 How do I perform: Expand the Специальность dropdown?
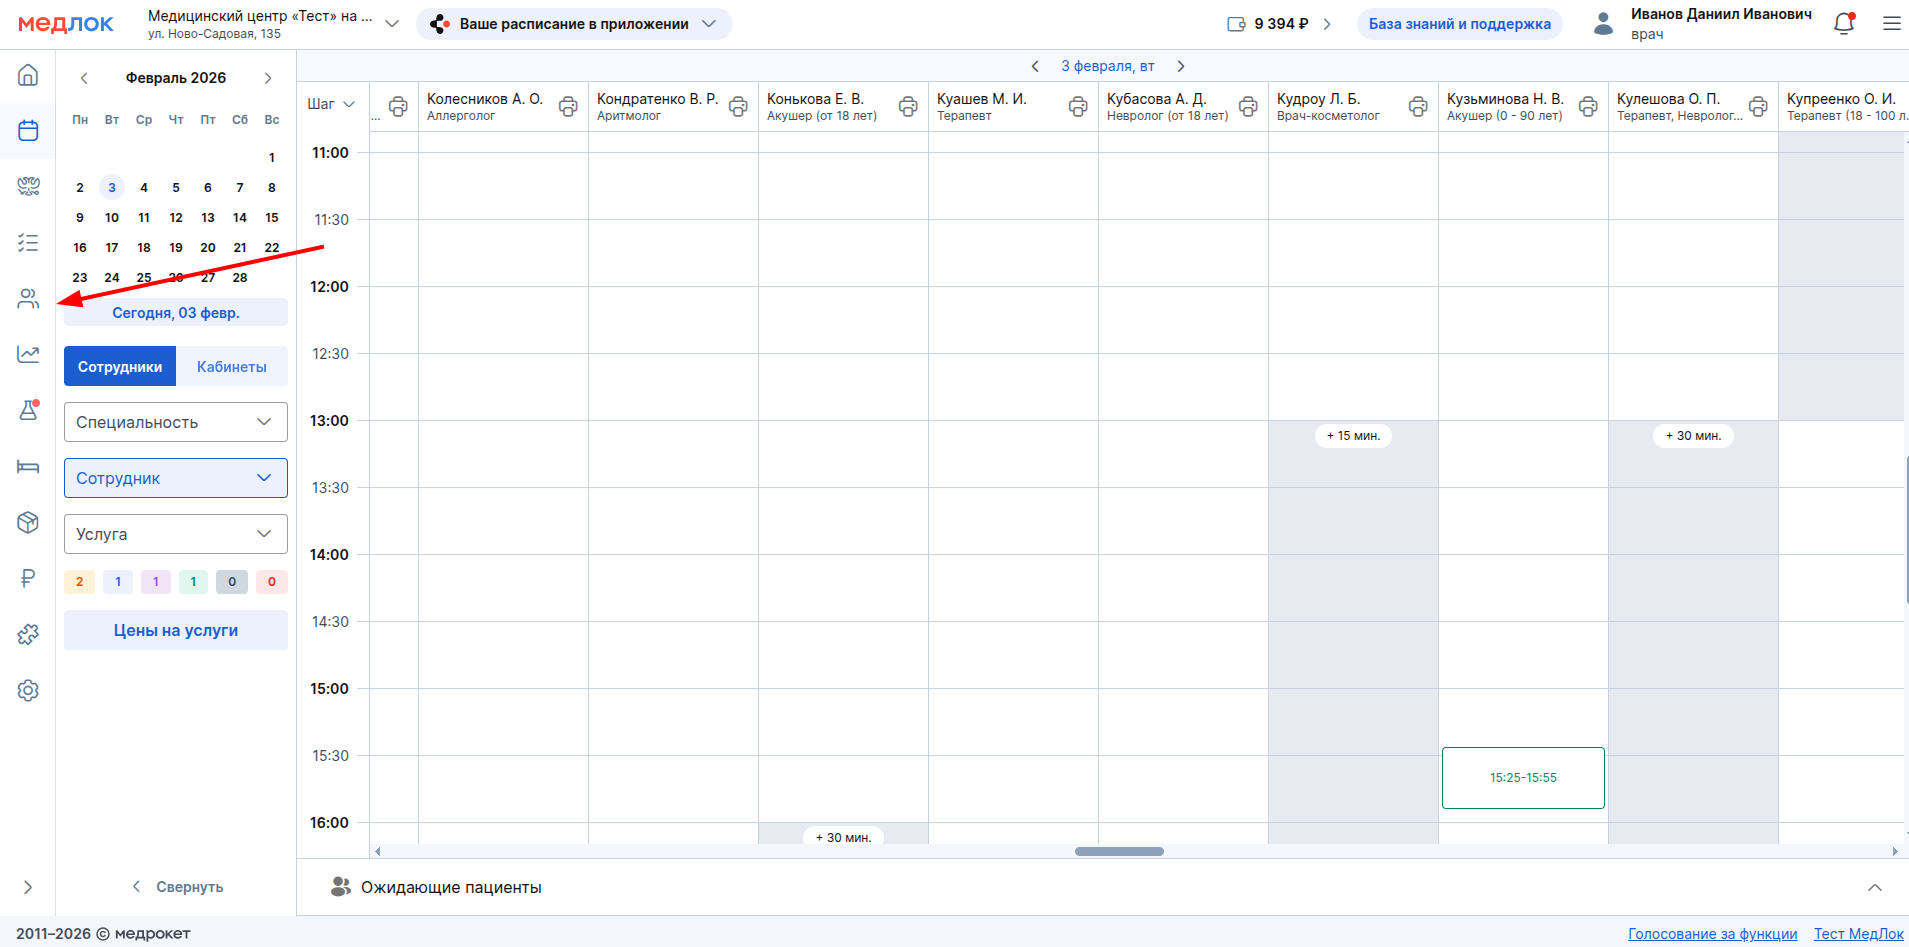click(176, 422)
